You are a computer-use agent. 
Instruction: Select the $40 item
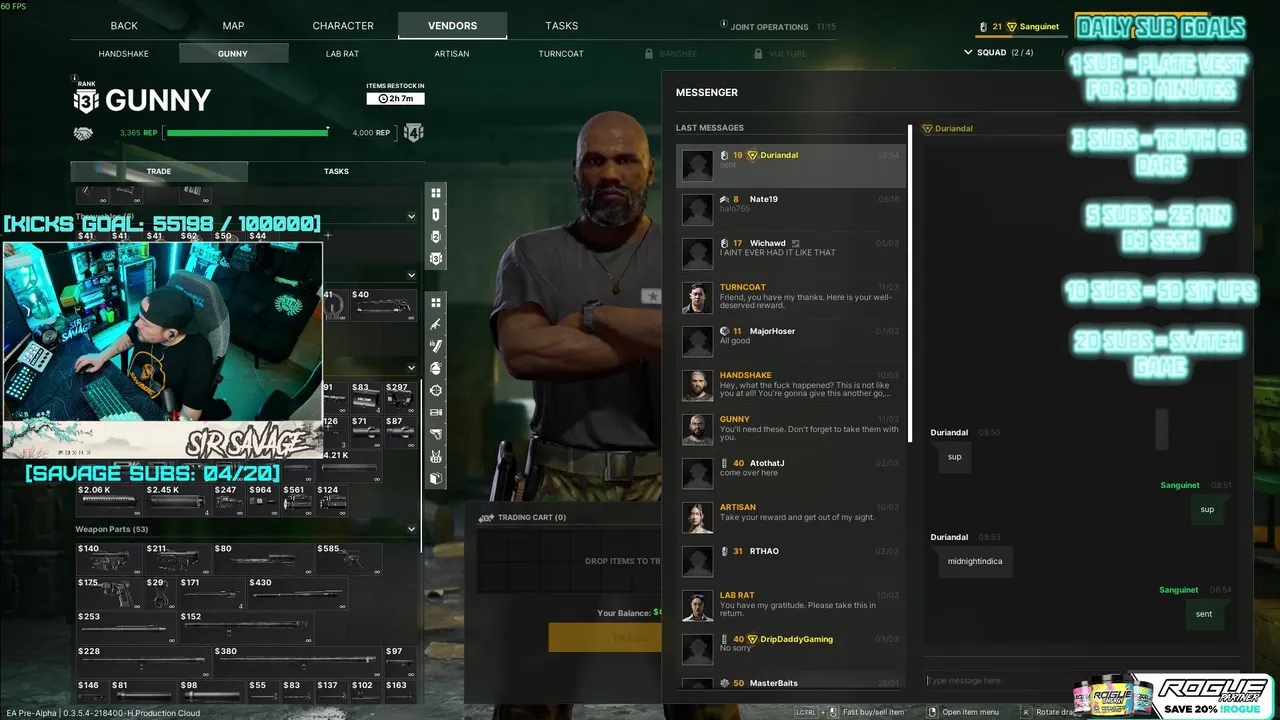tap(382, 305)
